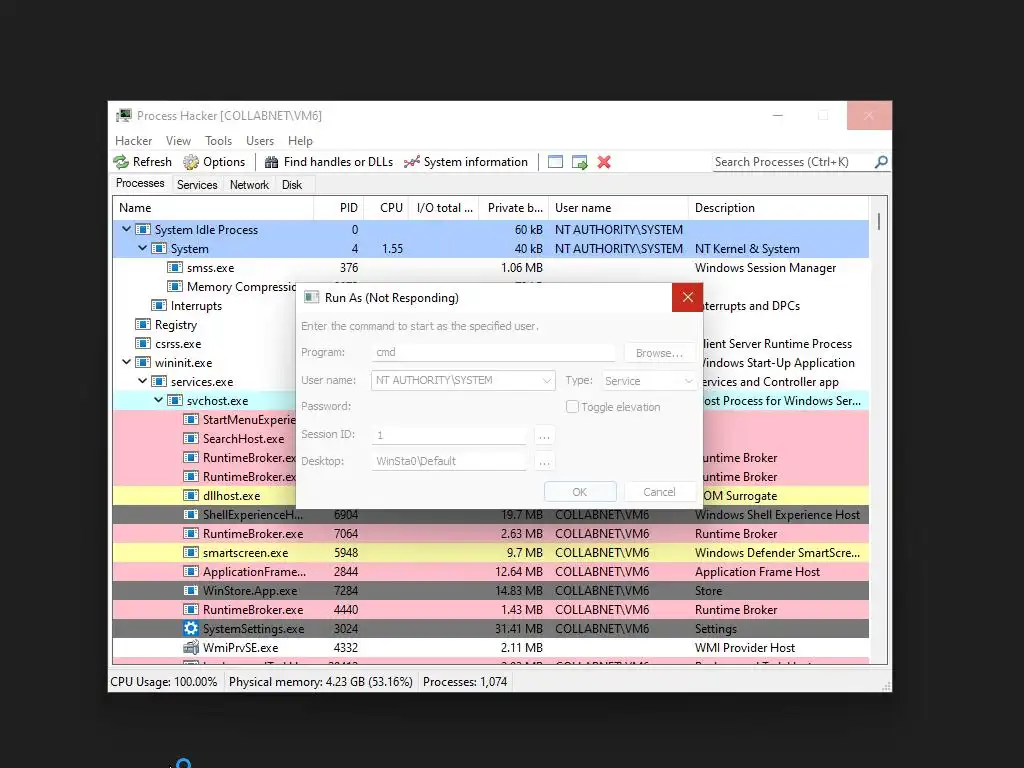The height and width of the screenshot is (768, 1024).
Task: Click the Session ID input field
Action: pos(449,436)
